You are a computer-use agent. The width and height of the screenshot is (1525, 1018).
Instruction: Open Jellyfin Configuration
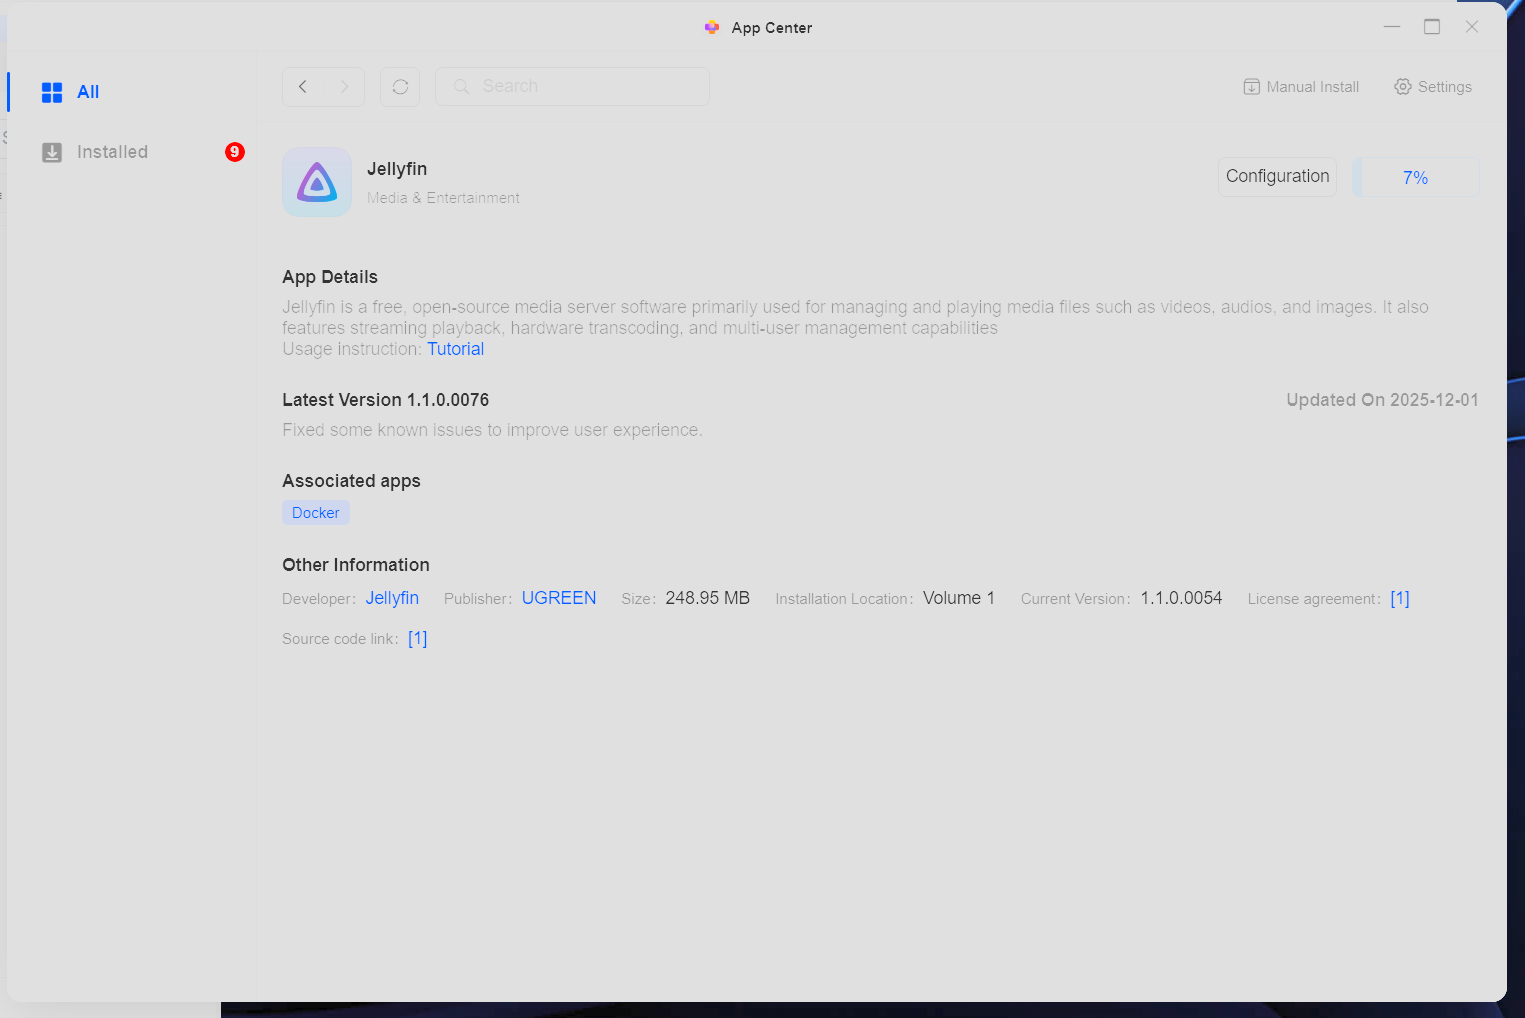pyautogui.click(x=1277, y=176)
